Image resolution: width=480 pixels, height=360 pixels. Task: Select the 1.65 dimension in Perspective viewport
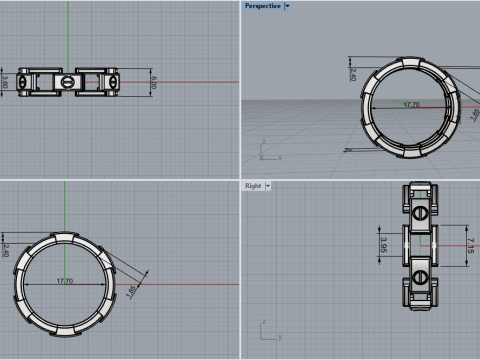click(475, 114)
